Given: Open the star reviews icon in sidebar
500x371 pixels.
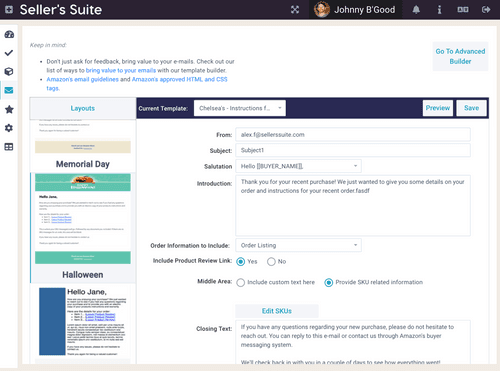Looking at the screenshot, I should coord(9,109).
